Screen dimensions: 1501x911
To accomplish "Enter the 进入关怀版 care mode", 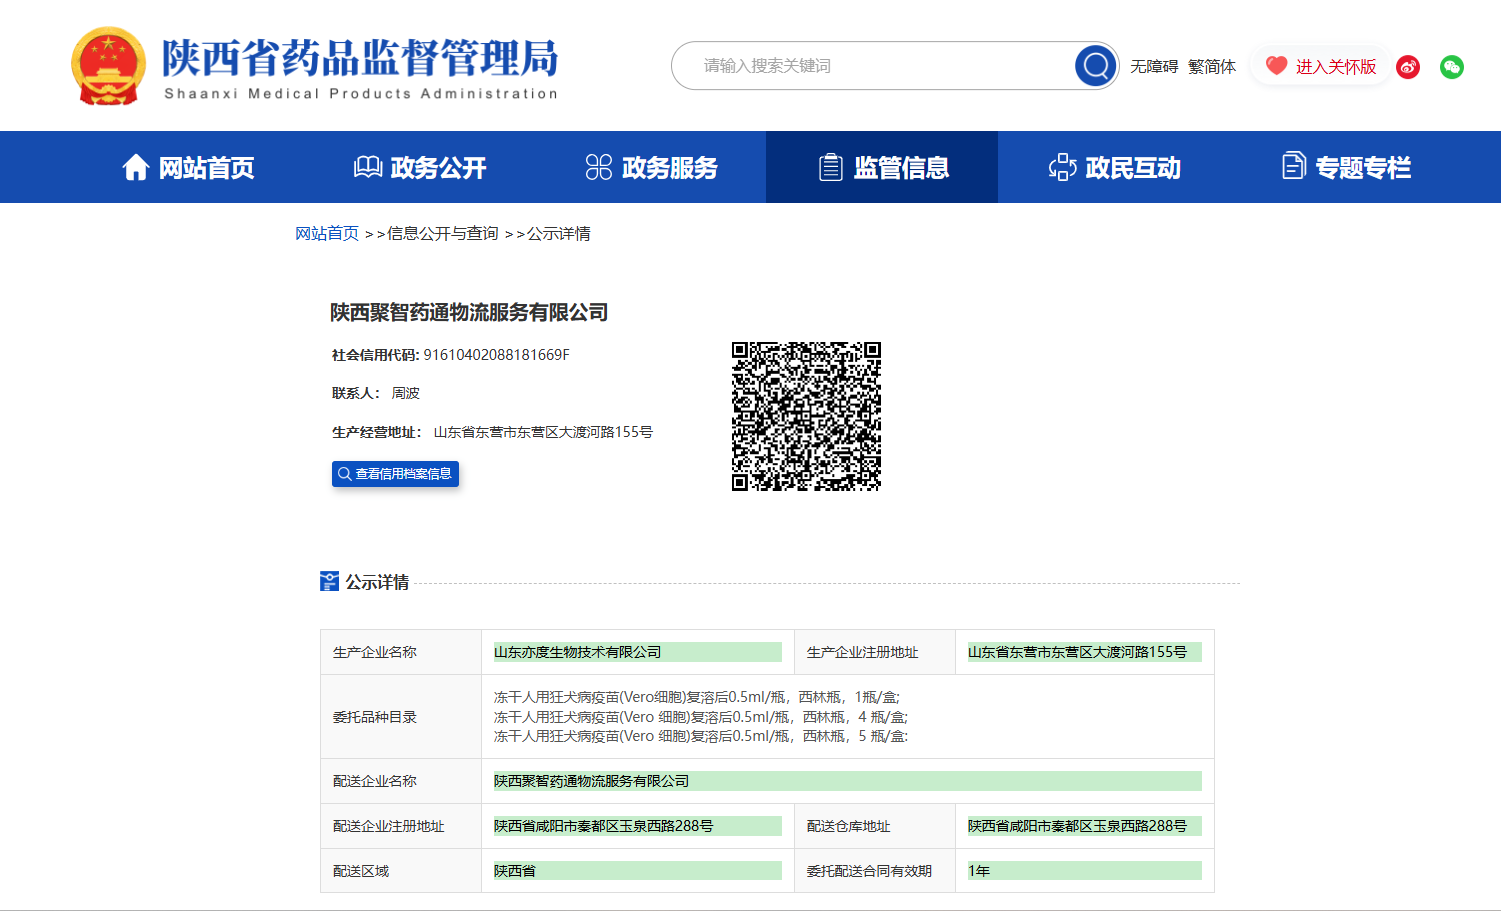I will pos(1335,66).
